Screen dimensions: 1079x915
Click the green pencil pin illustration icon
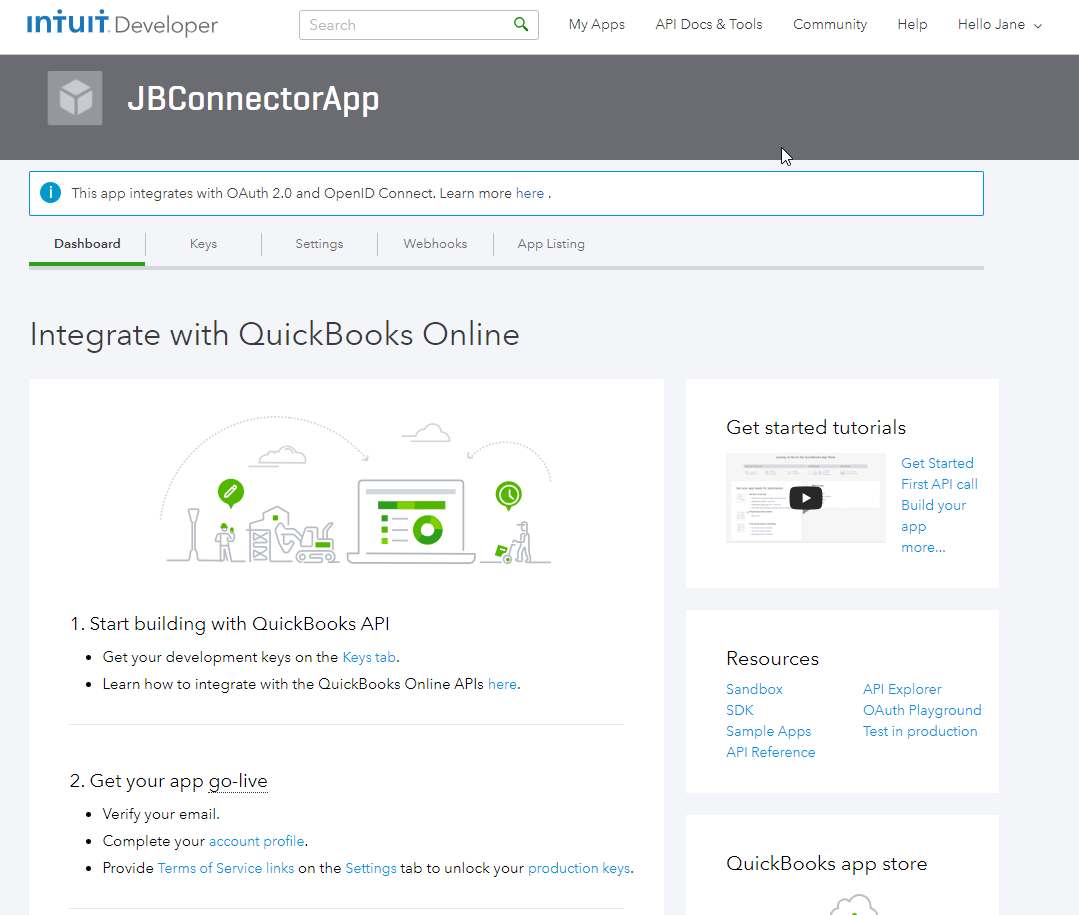coord(230,491)
